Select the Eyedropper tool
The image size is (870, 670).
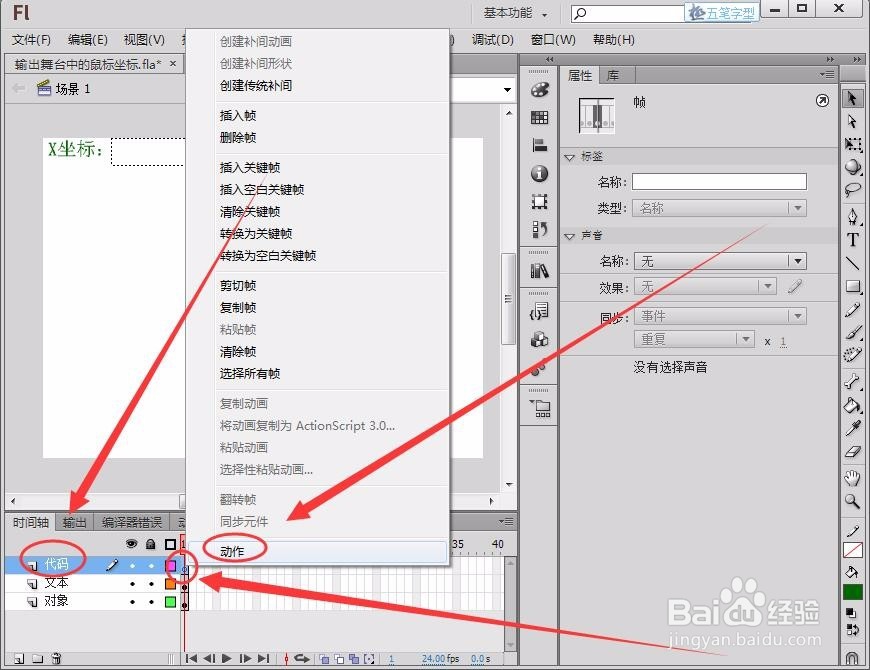coord(852,428)
